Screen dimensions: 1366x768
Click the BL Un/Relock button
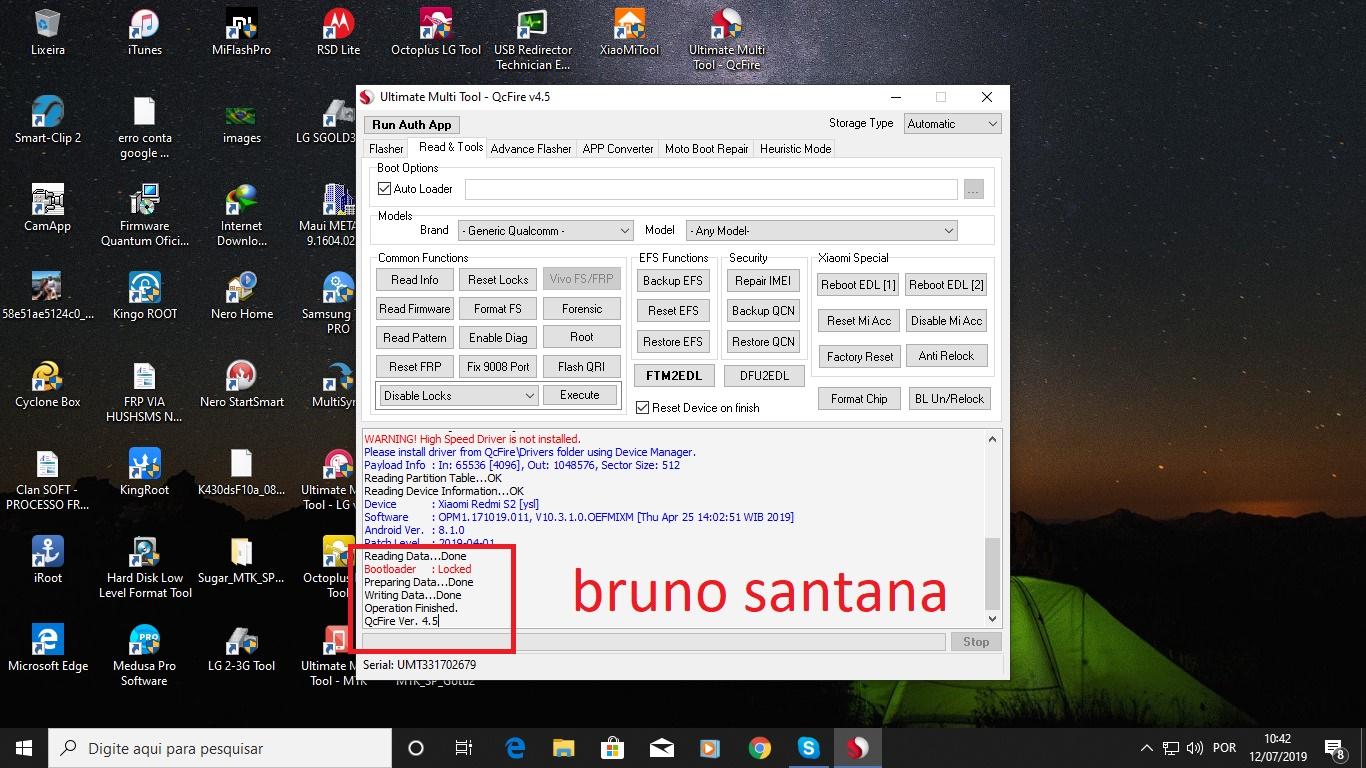[x=949, y=399]
